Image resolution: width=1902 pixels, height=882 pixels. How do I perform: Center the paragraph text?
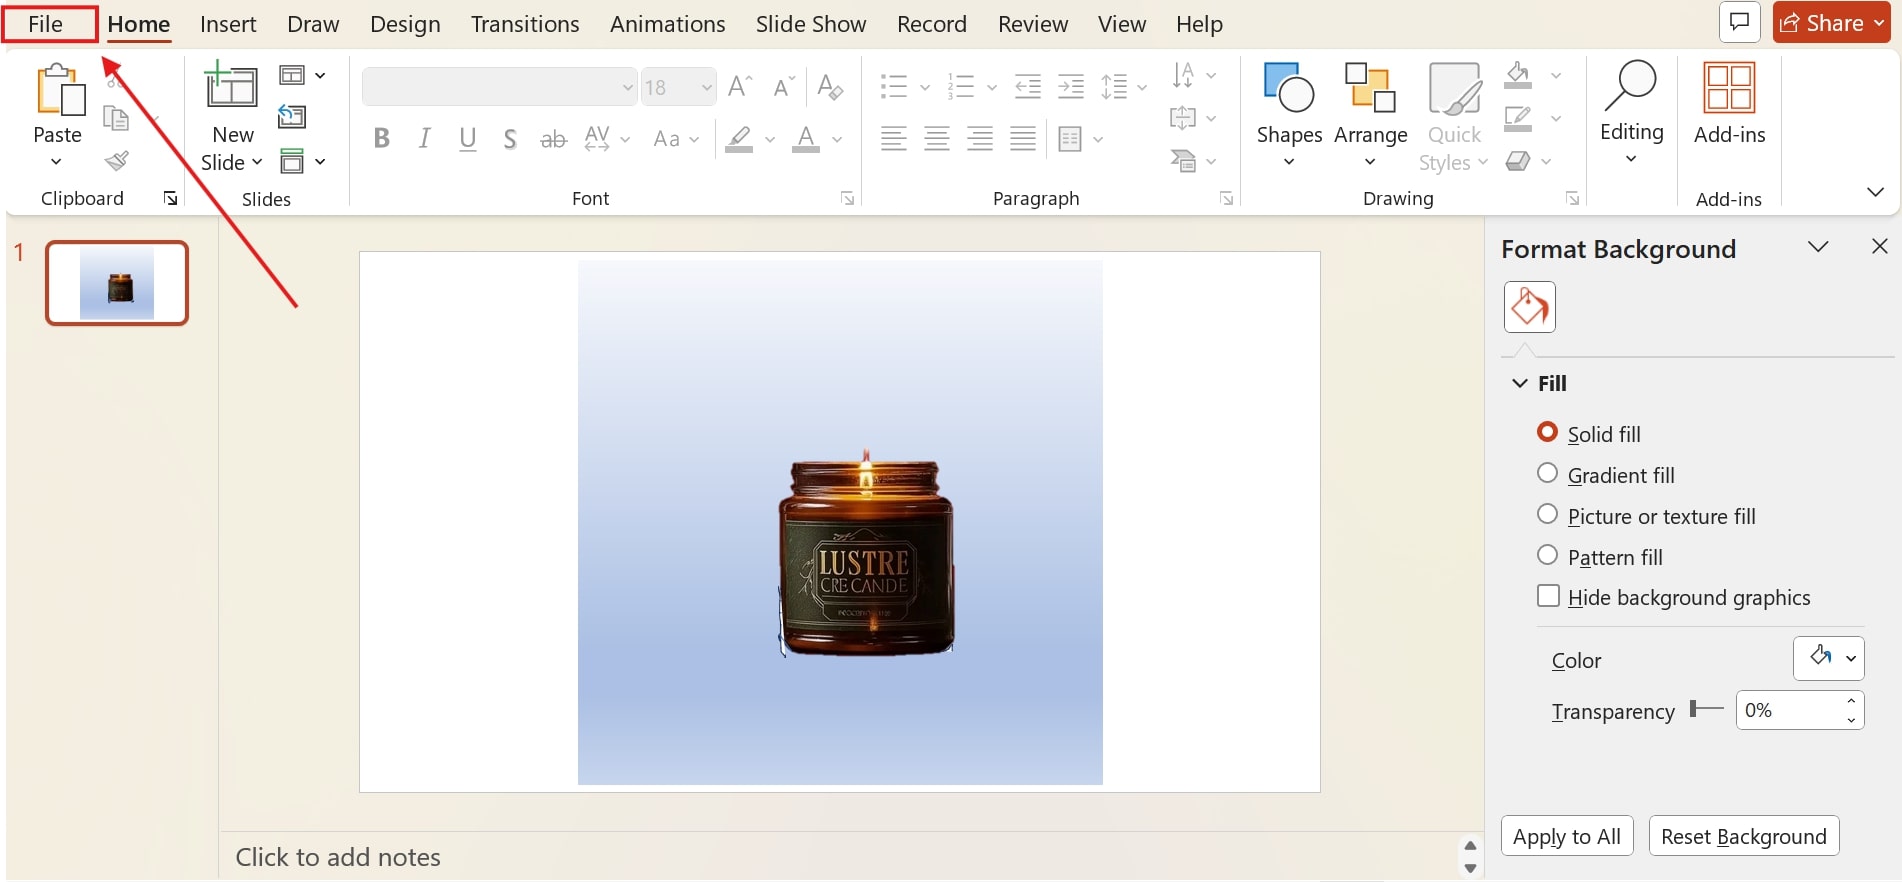tap(936, 139)
